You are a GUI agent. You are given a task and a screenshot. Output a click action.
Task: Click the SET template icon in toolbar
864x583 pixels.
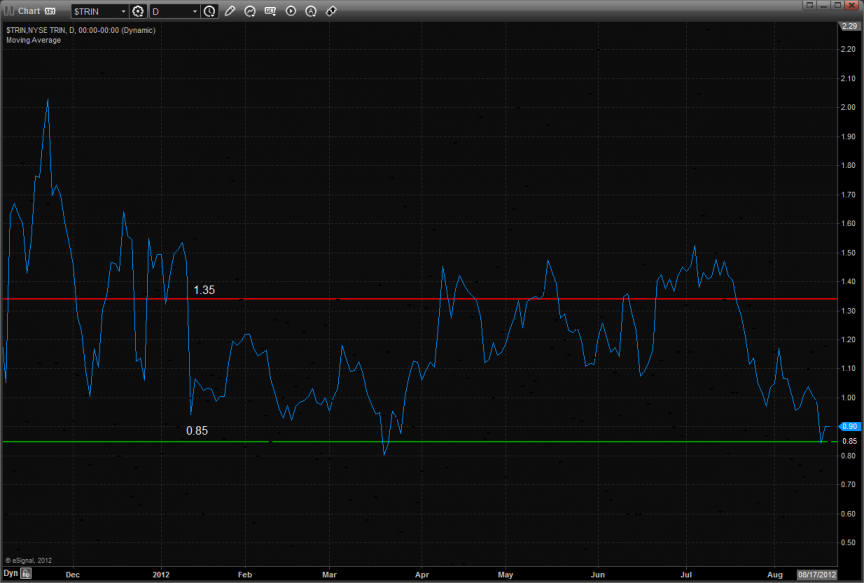pos(271,11)
